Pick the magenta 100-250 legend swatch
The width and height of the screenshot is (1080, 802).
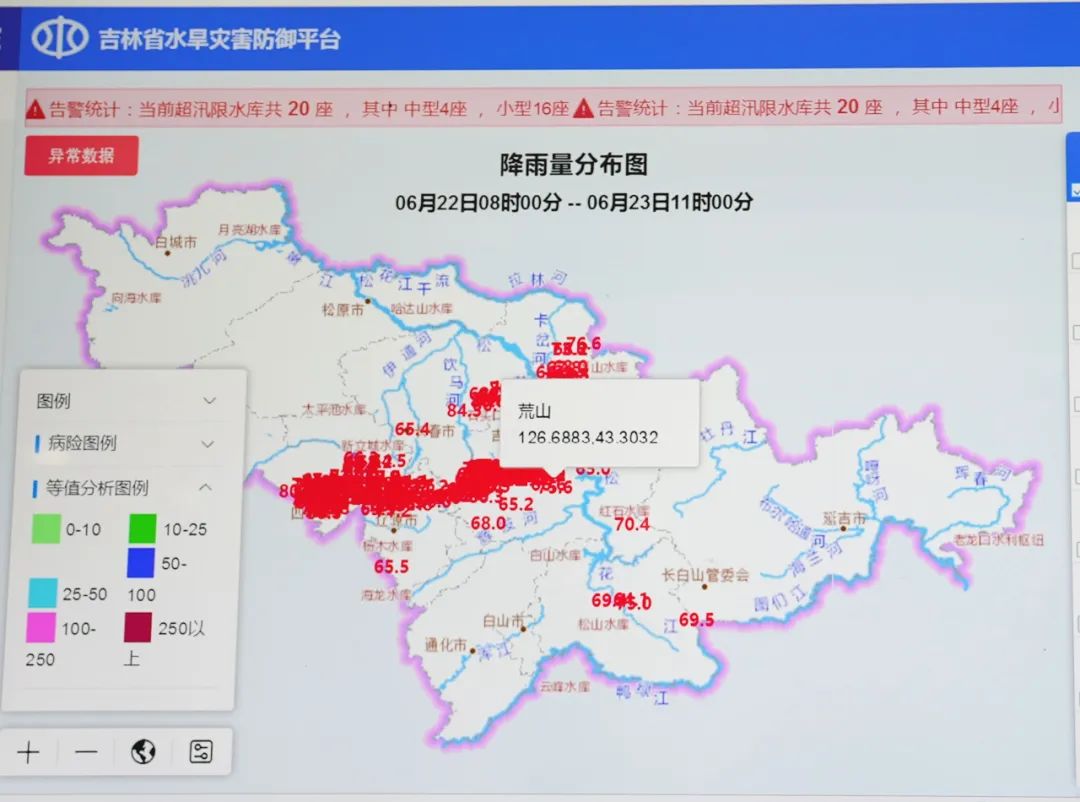point(43,627)
